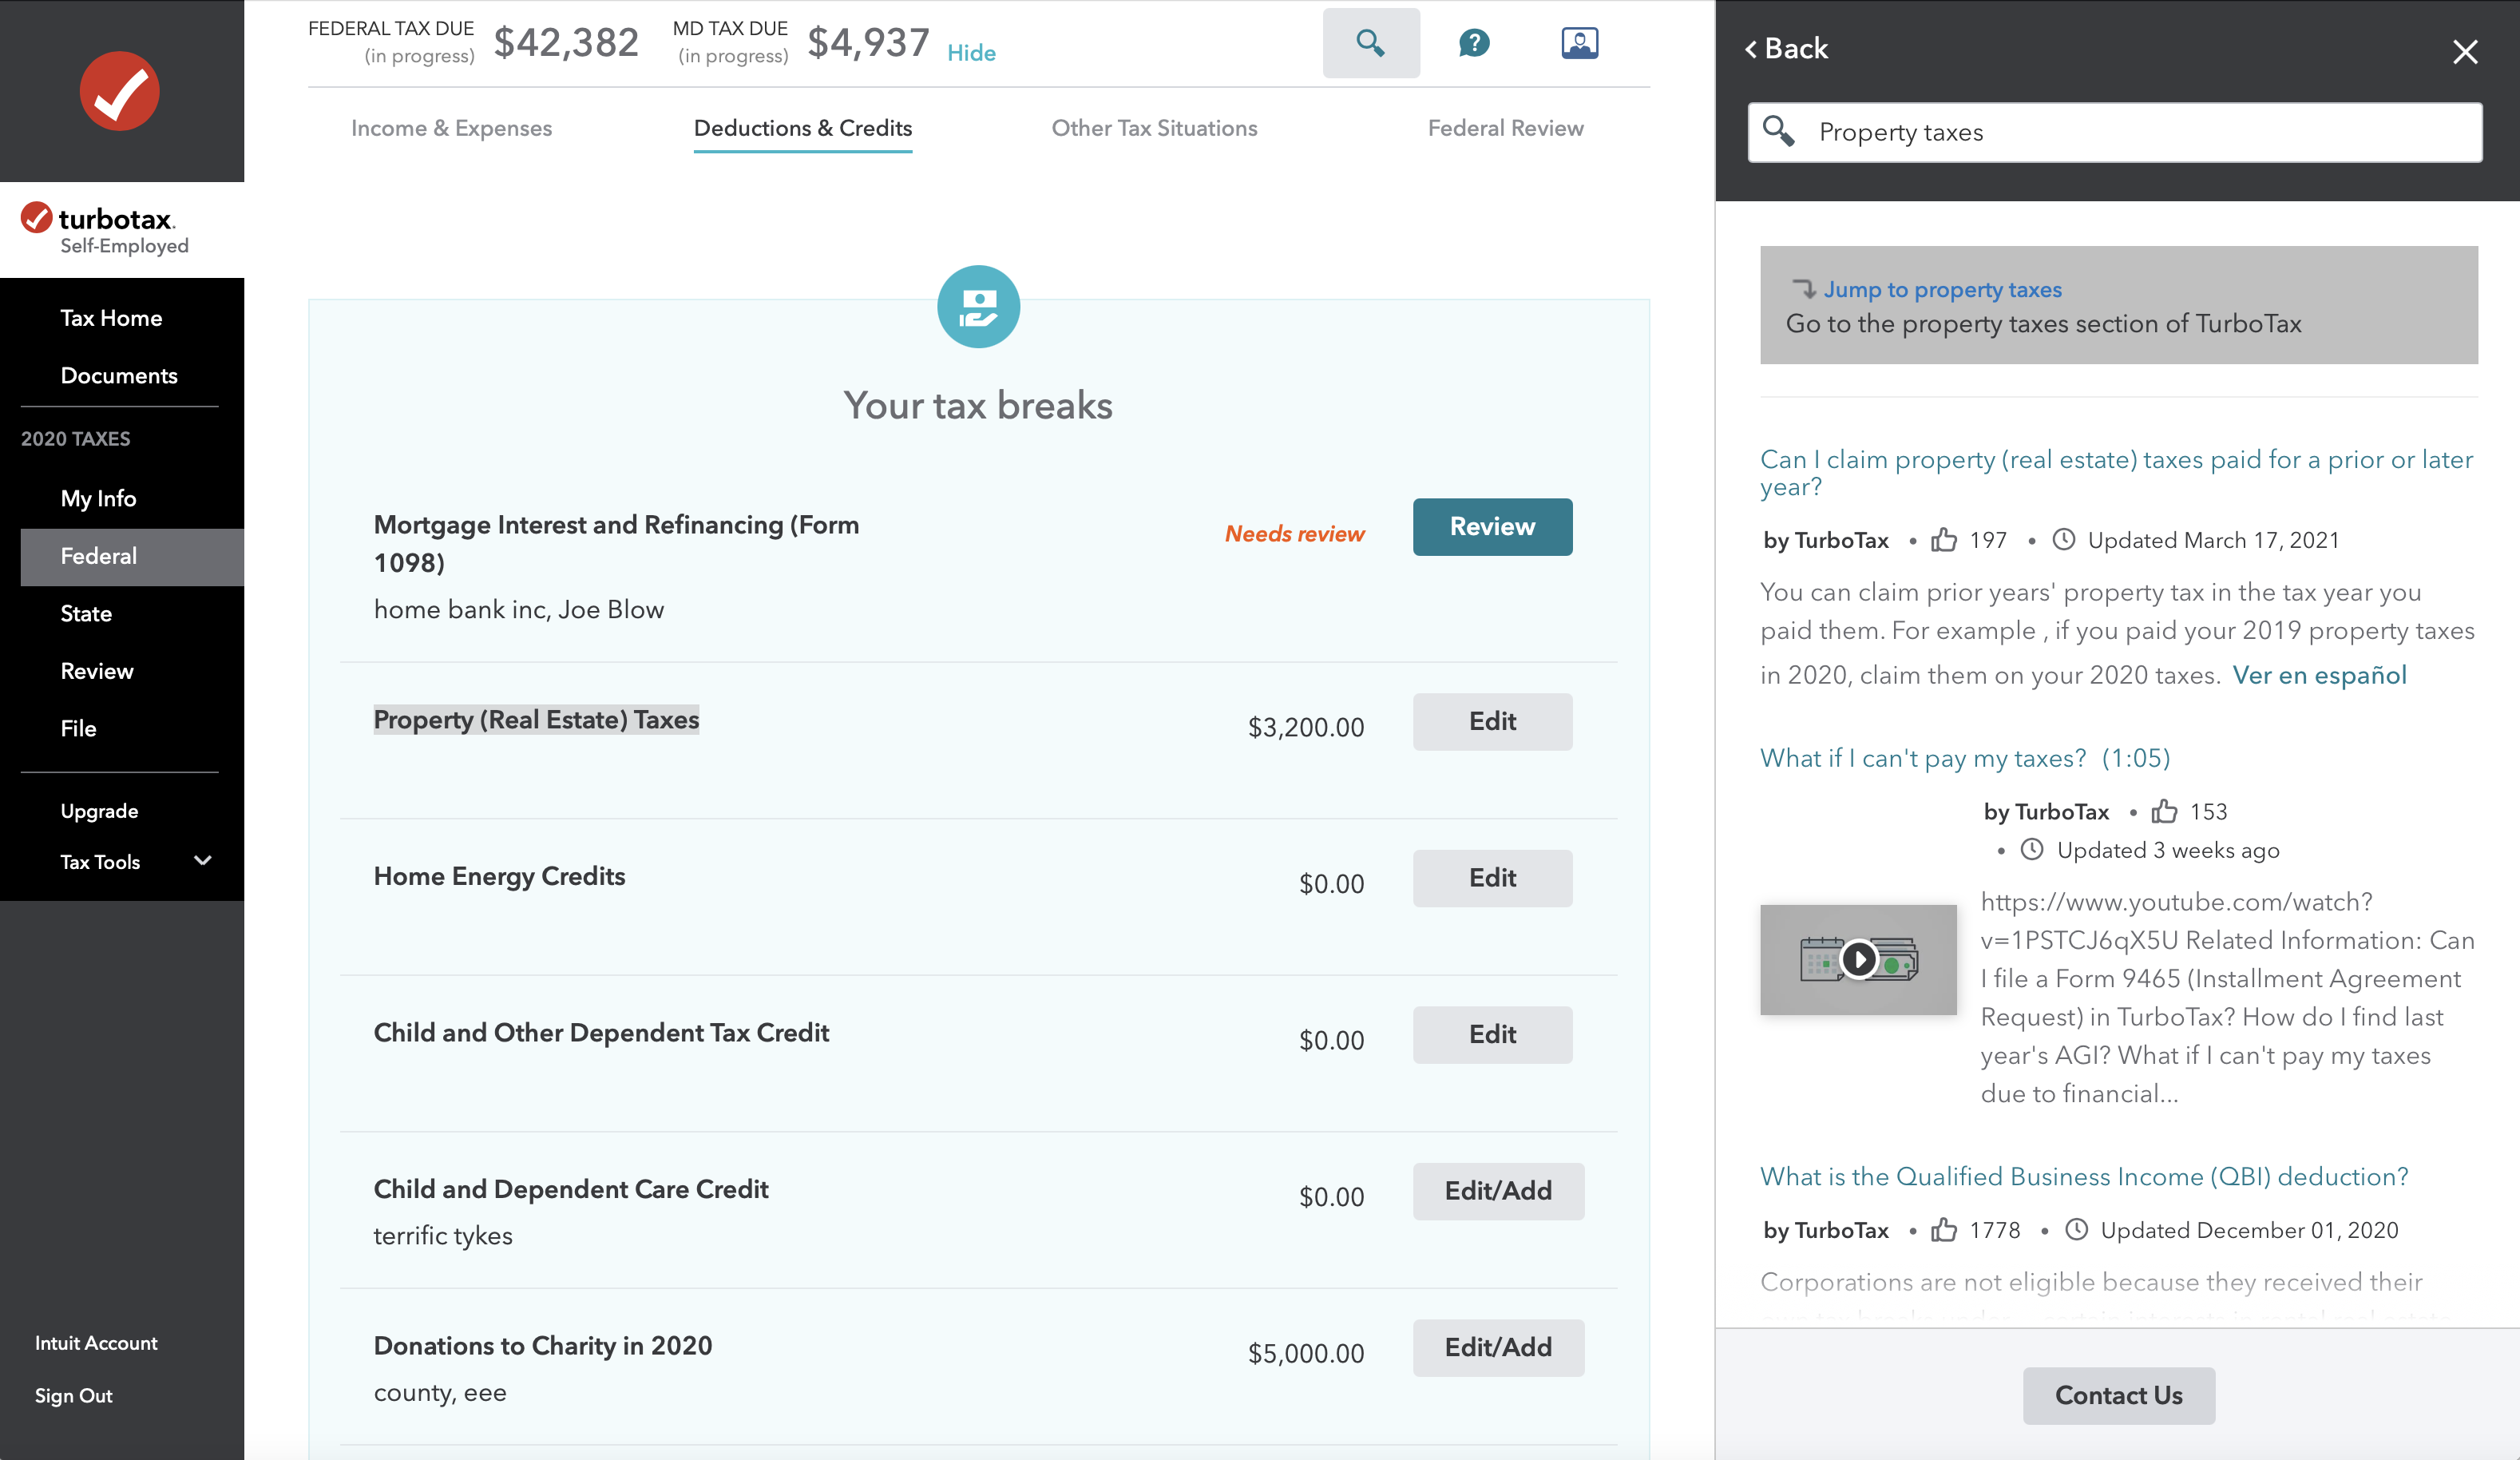Select My Info in sidebar
Image resolution: width=2520 pixels, height=1460 pixels.
98,498
